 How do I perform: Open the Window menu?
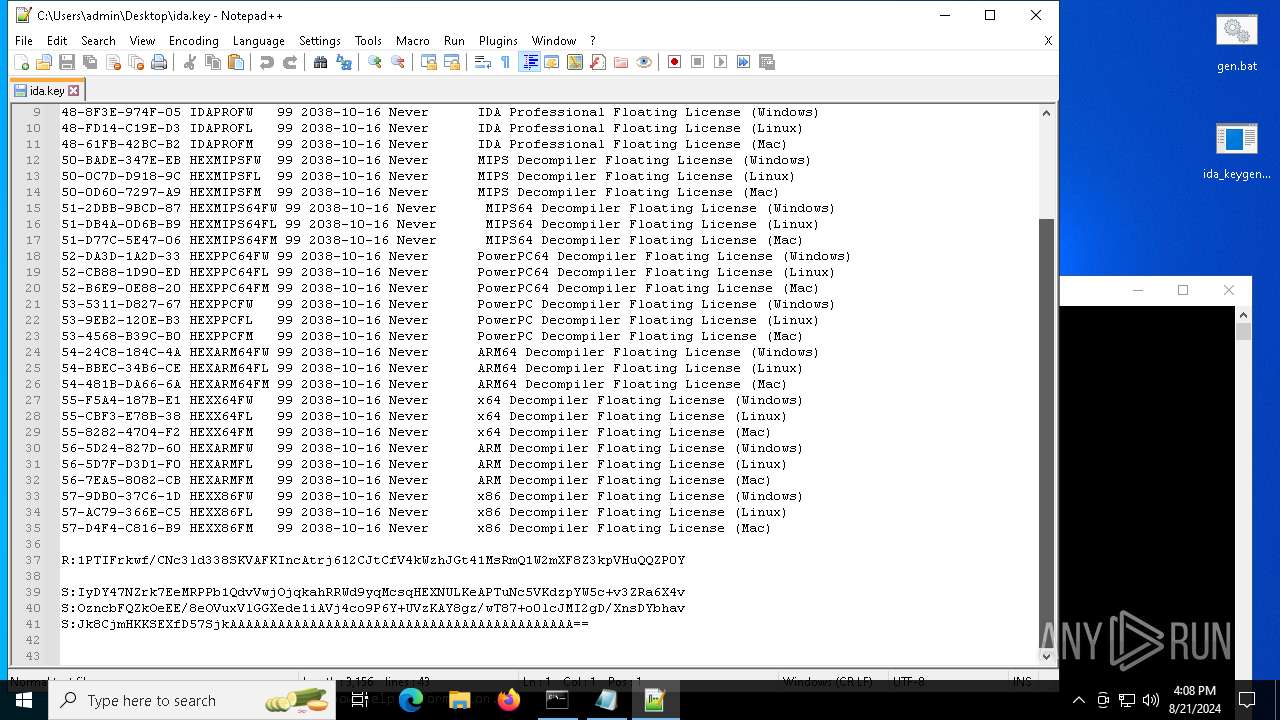[554, 41]
